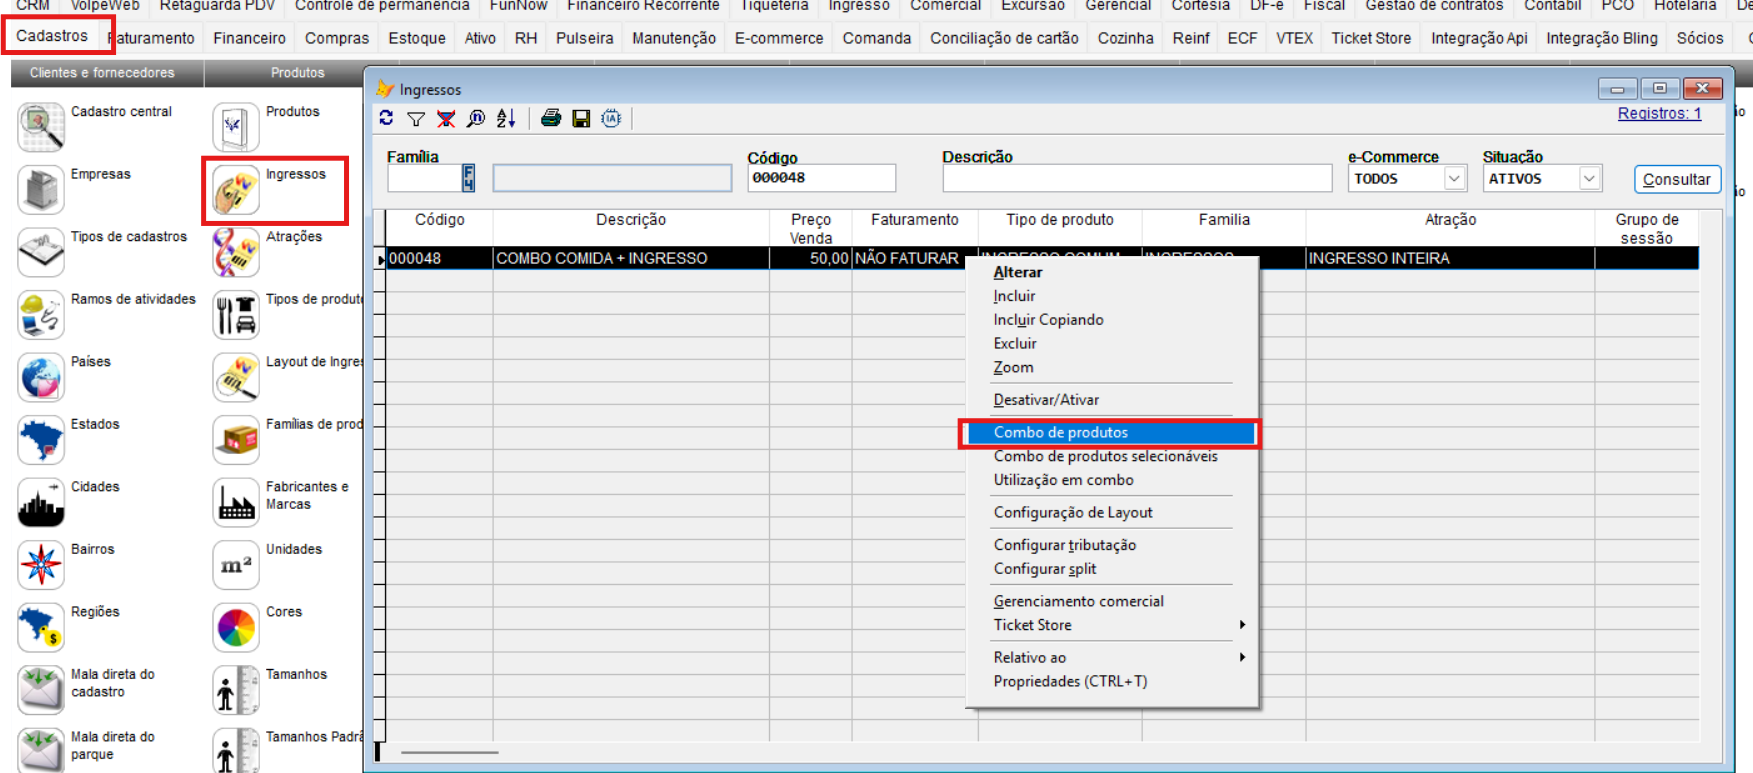Viewport: 1753px width, 773px height.
Task: Open the IA chip icon tool
Action: click(x=611, y=119)
